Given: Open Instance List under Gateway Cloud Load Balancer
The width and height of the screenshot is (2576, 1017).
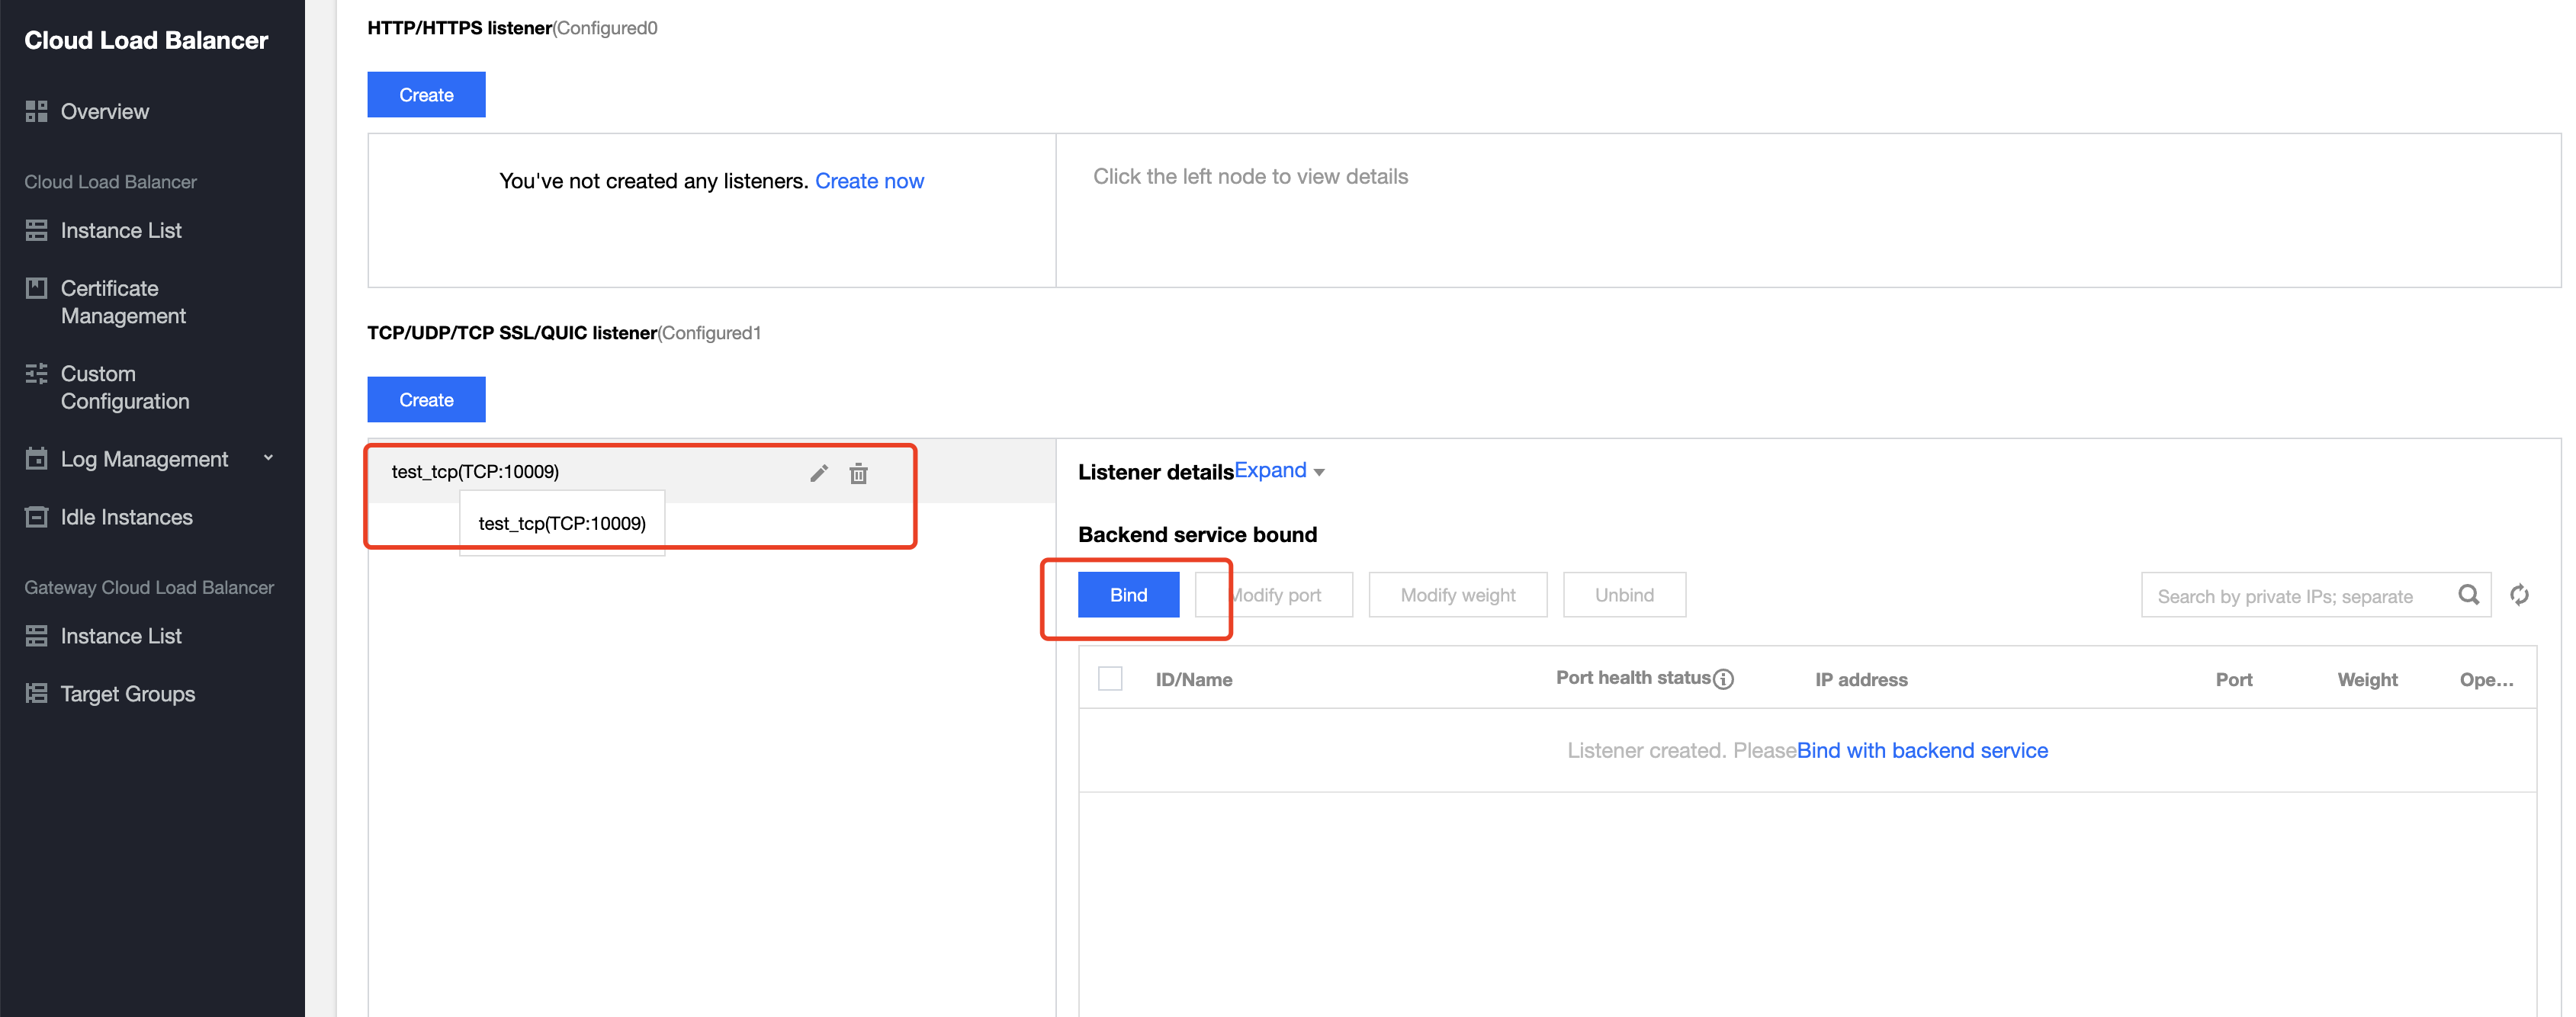Looking at the screenshot, I should pyautogui.click(x=121, y=636).
